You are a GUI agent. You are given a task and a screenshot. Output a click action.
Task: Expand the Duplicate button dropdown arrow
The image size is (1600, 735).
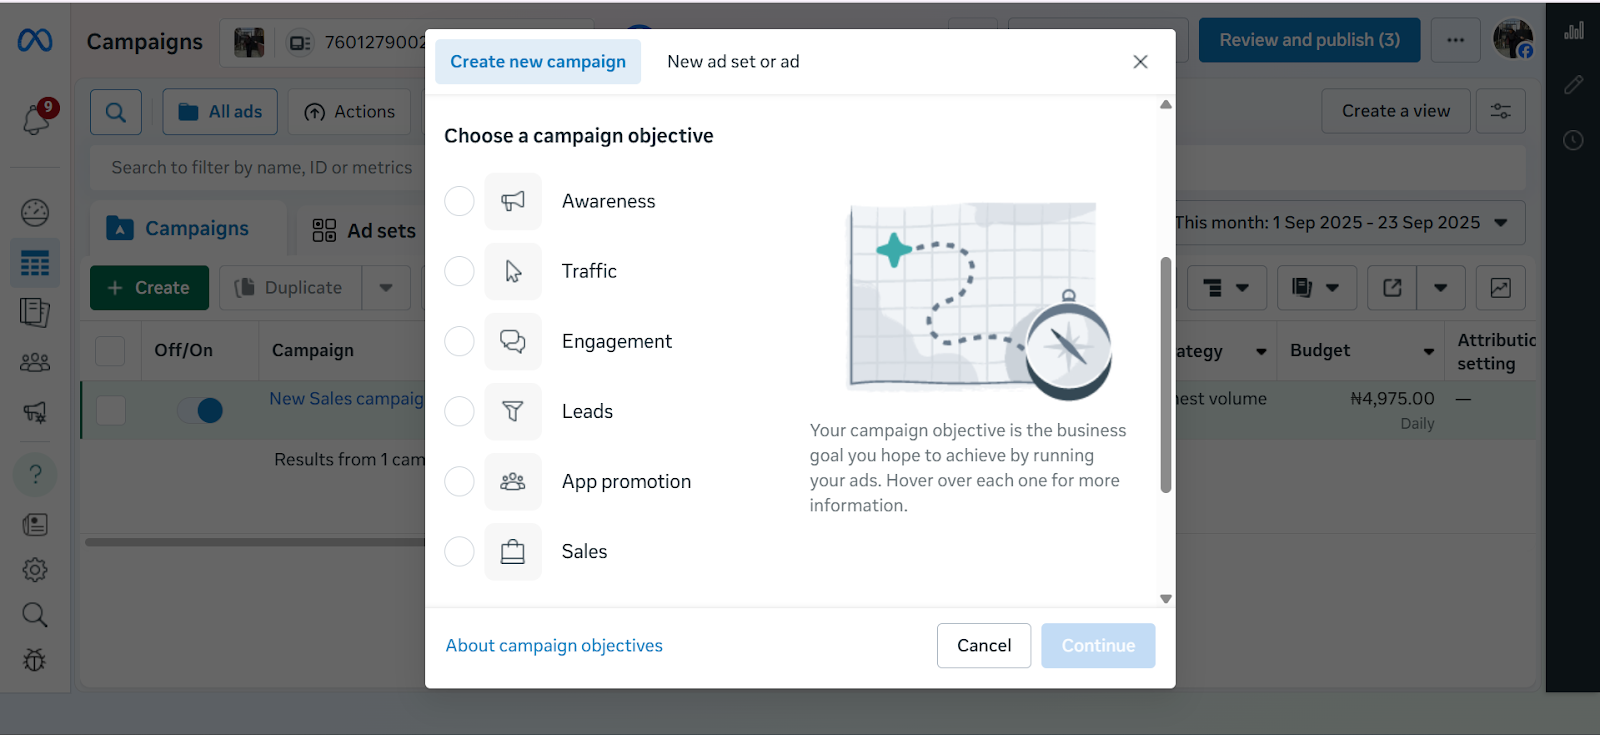386,287
